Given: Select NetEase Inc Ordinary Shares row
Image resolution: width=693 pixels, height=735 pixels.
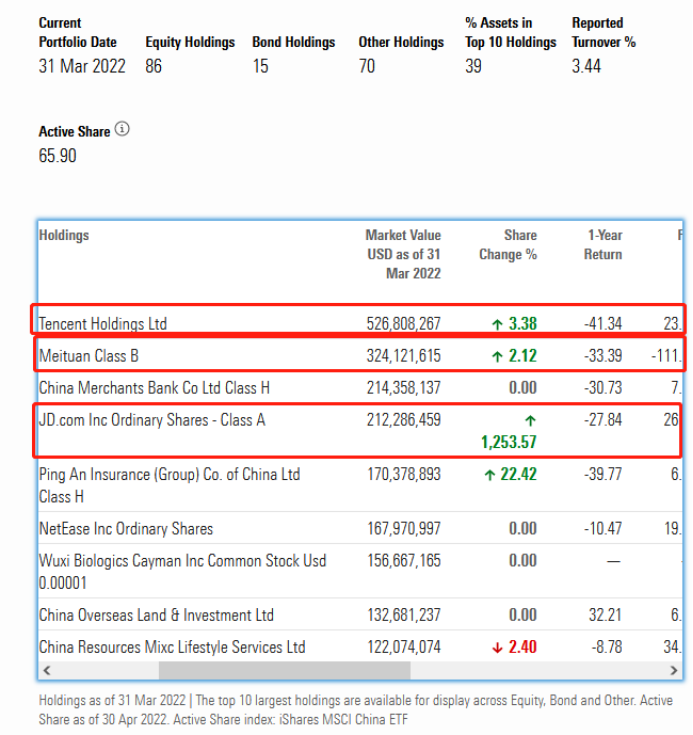Looking at the screenshot, I should [126, 528].
